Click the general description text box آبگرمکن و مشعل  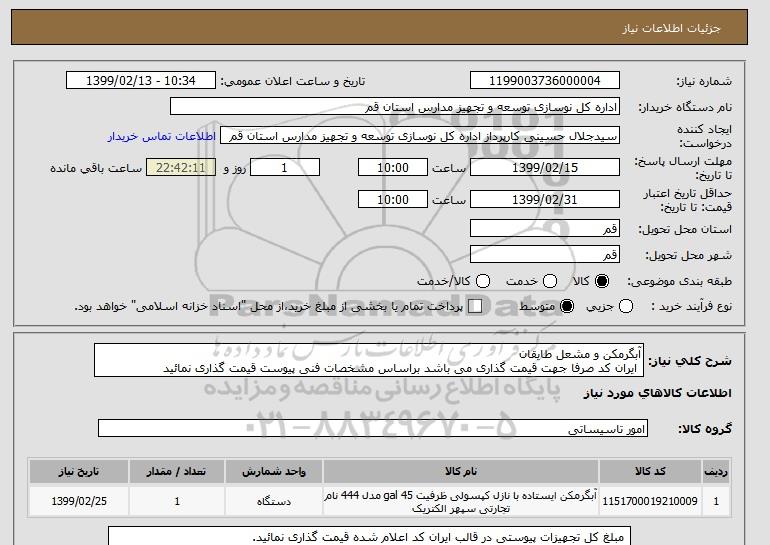[x=369, y=361]
